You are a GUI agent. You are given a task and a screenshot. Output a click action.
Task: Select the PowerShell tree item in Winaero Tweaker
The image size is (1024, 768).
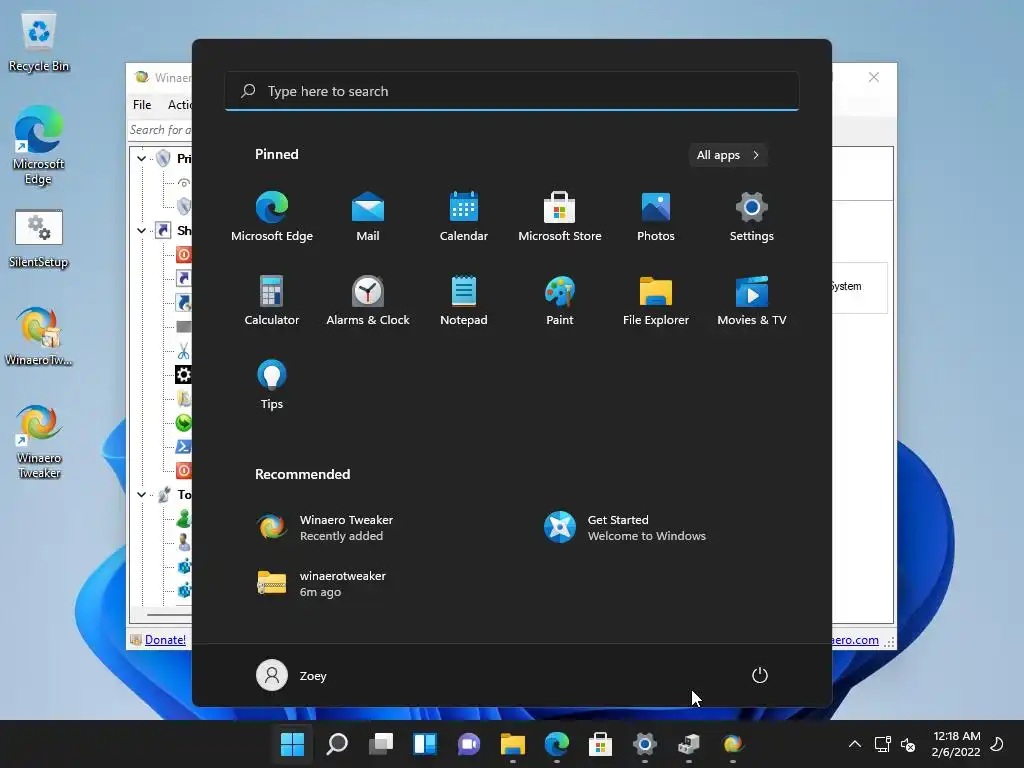(184, 447)
